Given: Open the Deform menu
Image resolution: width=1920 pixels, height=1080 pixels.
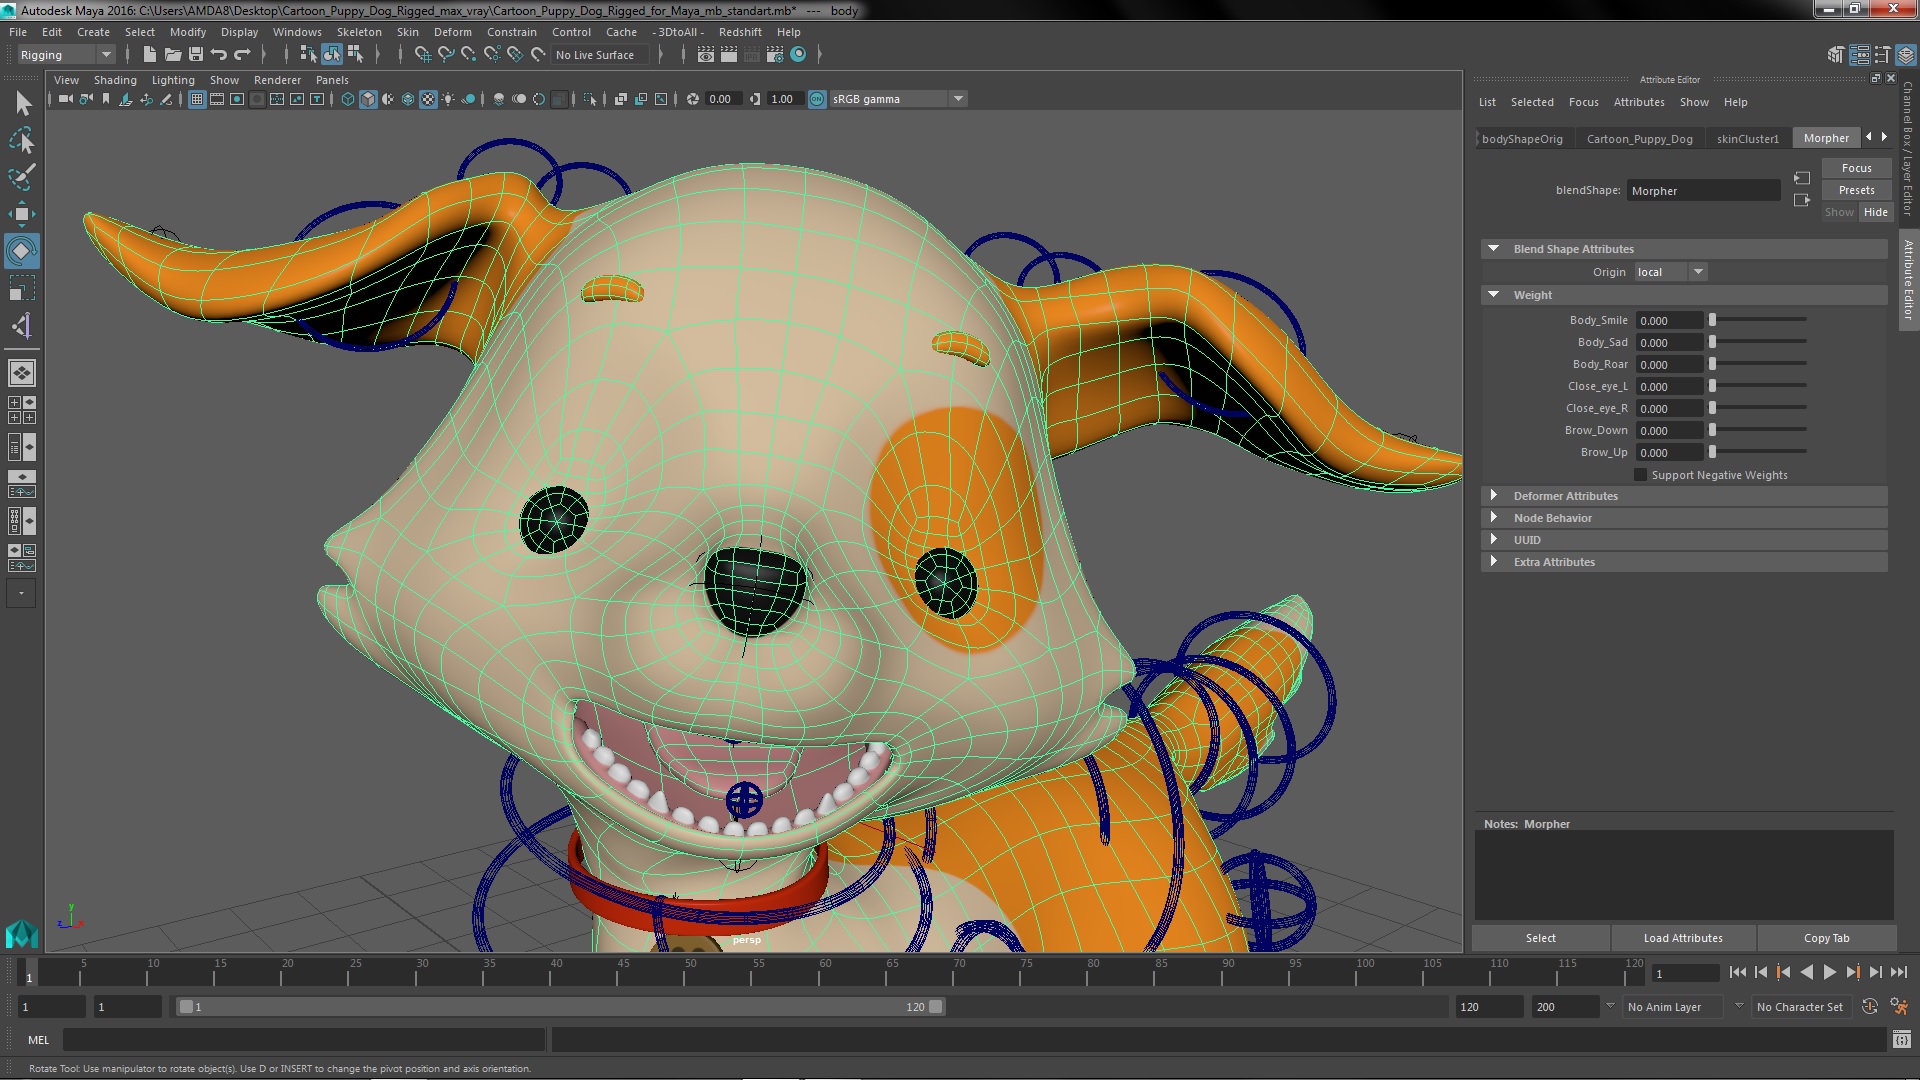Looking at the screenshot, I should (x=452, y=32).
